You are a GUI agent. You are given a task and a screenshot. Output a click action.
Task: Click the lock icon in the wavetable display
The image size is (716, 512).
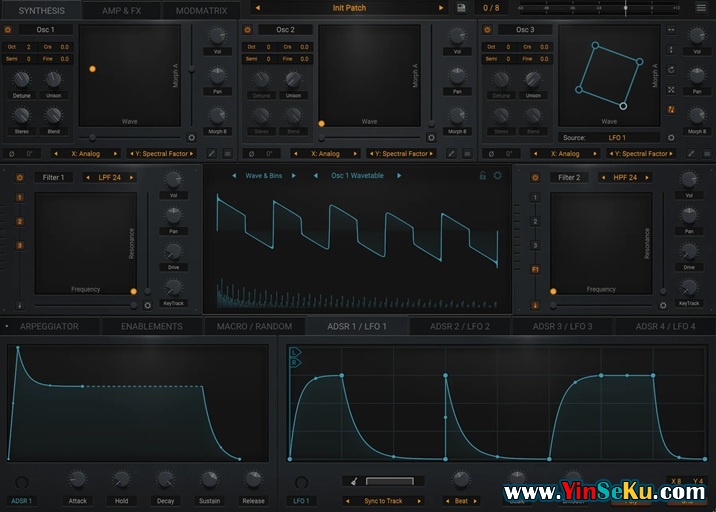pyautogui.click(x=483, y=176)
